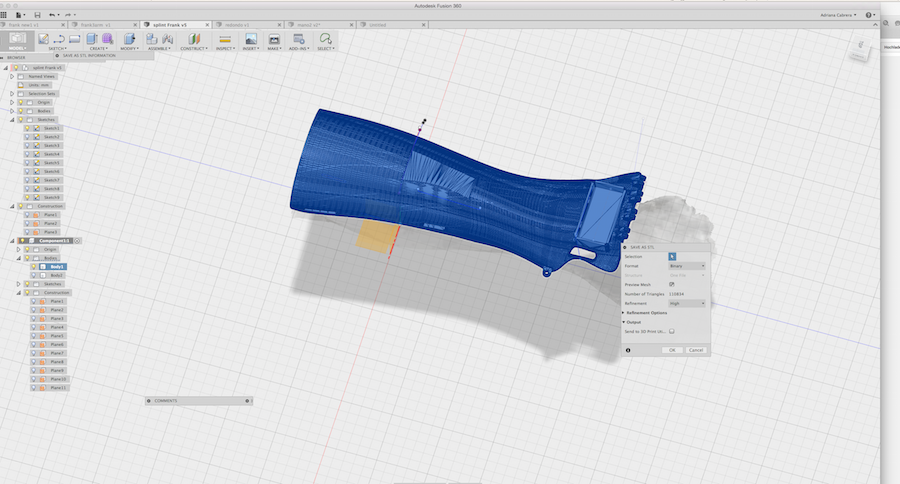The image size is (900, 484).
Task: Select the Joint assemble tool
Action: 168,38
